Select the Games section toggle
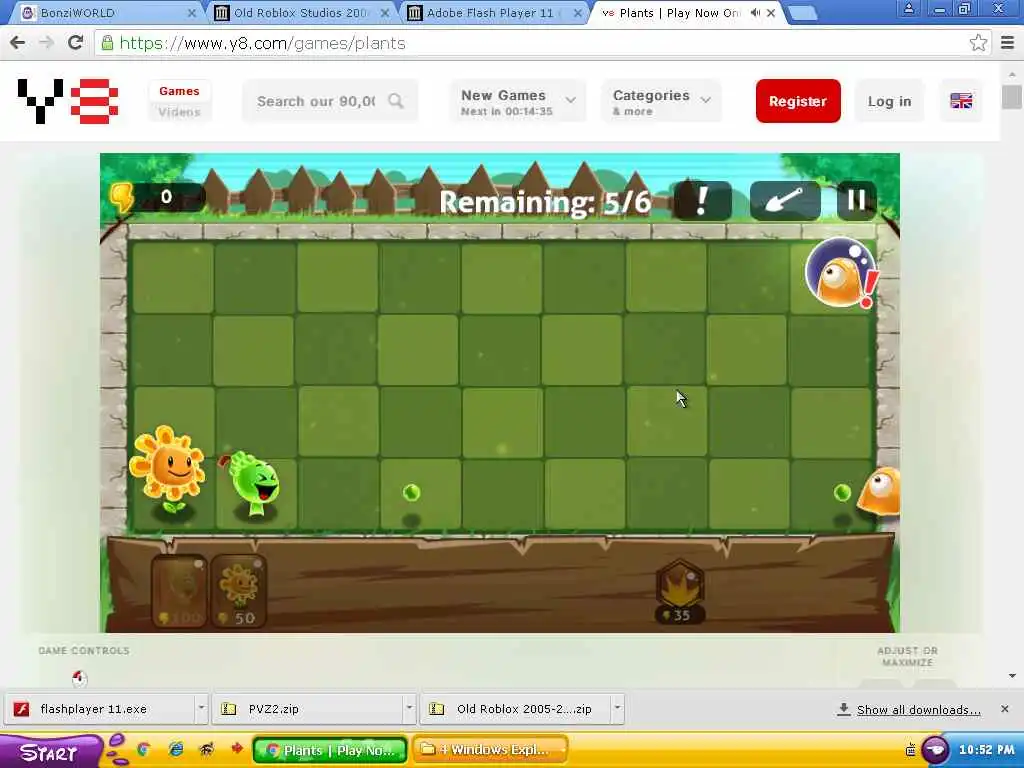Screen dimensions: 1024x768 (179, 91)
